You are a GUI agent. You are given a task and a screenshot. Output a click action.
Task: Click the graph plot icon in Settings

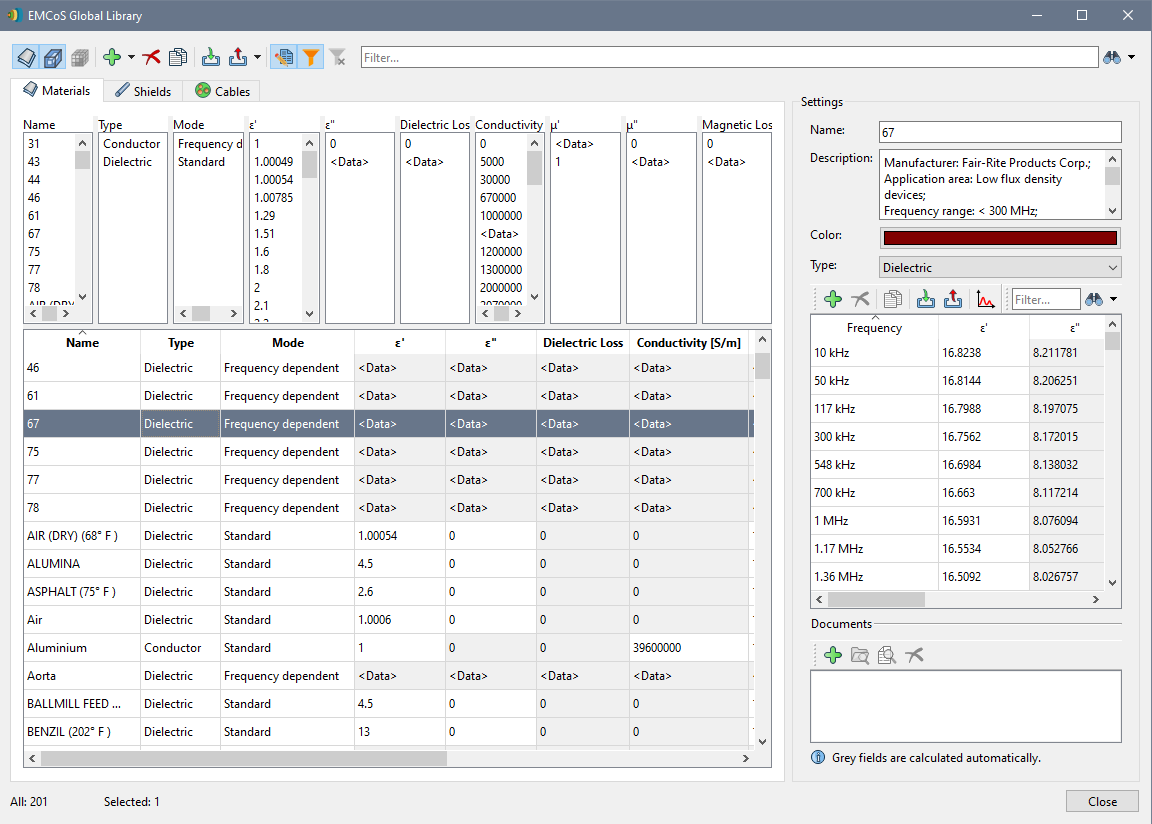tap(985, 299)
